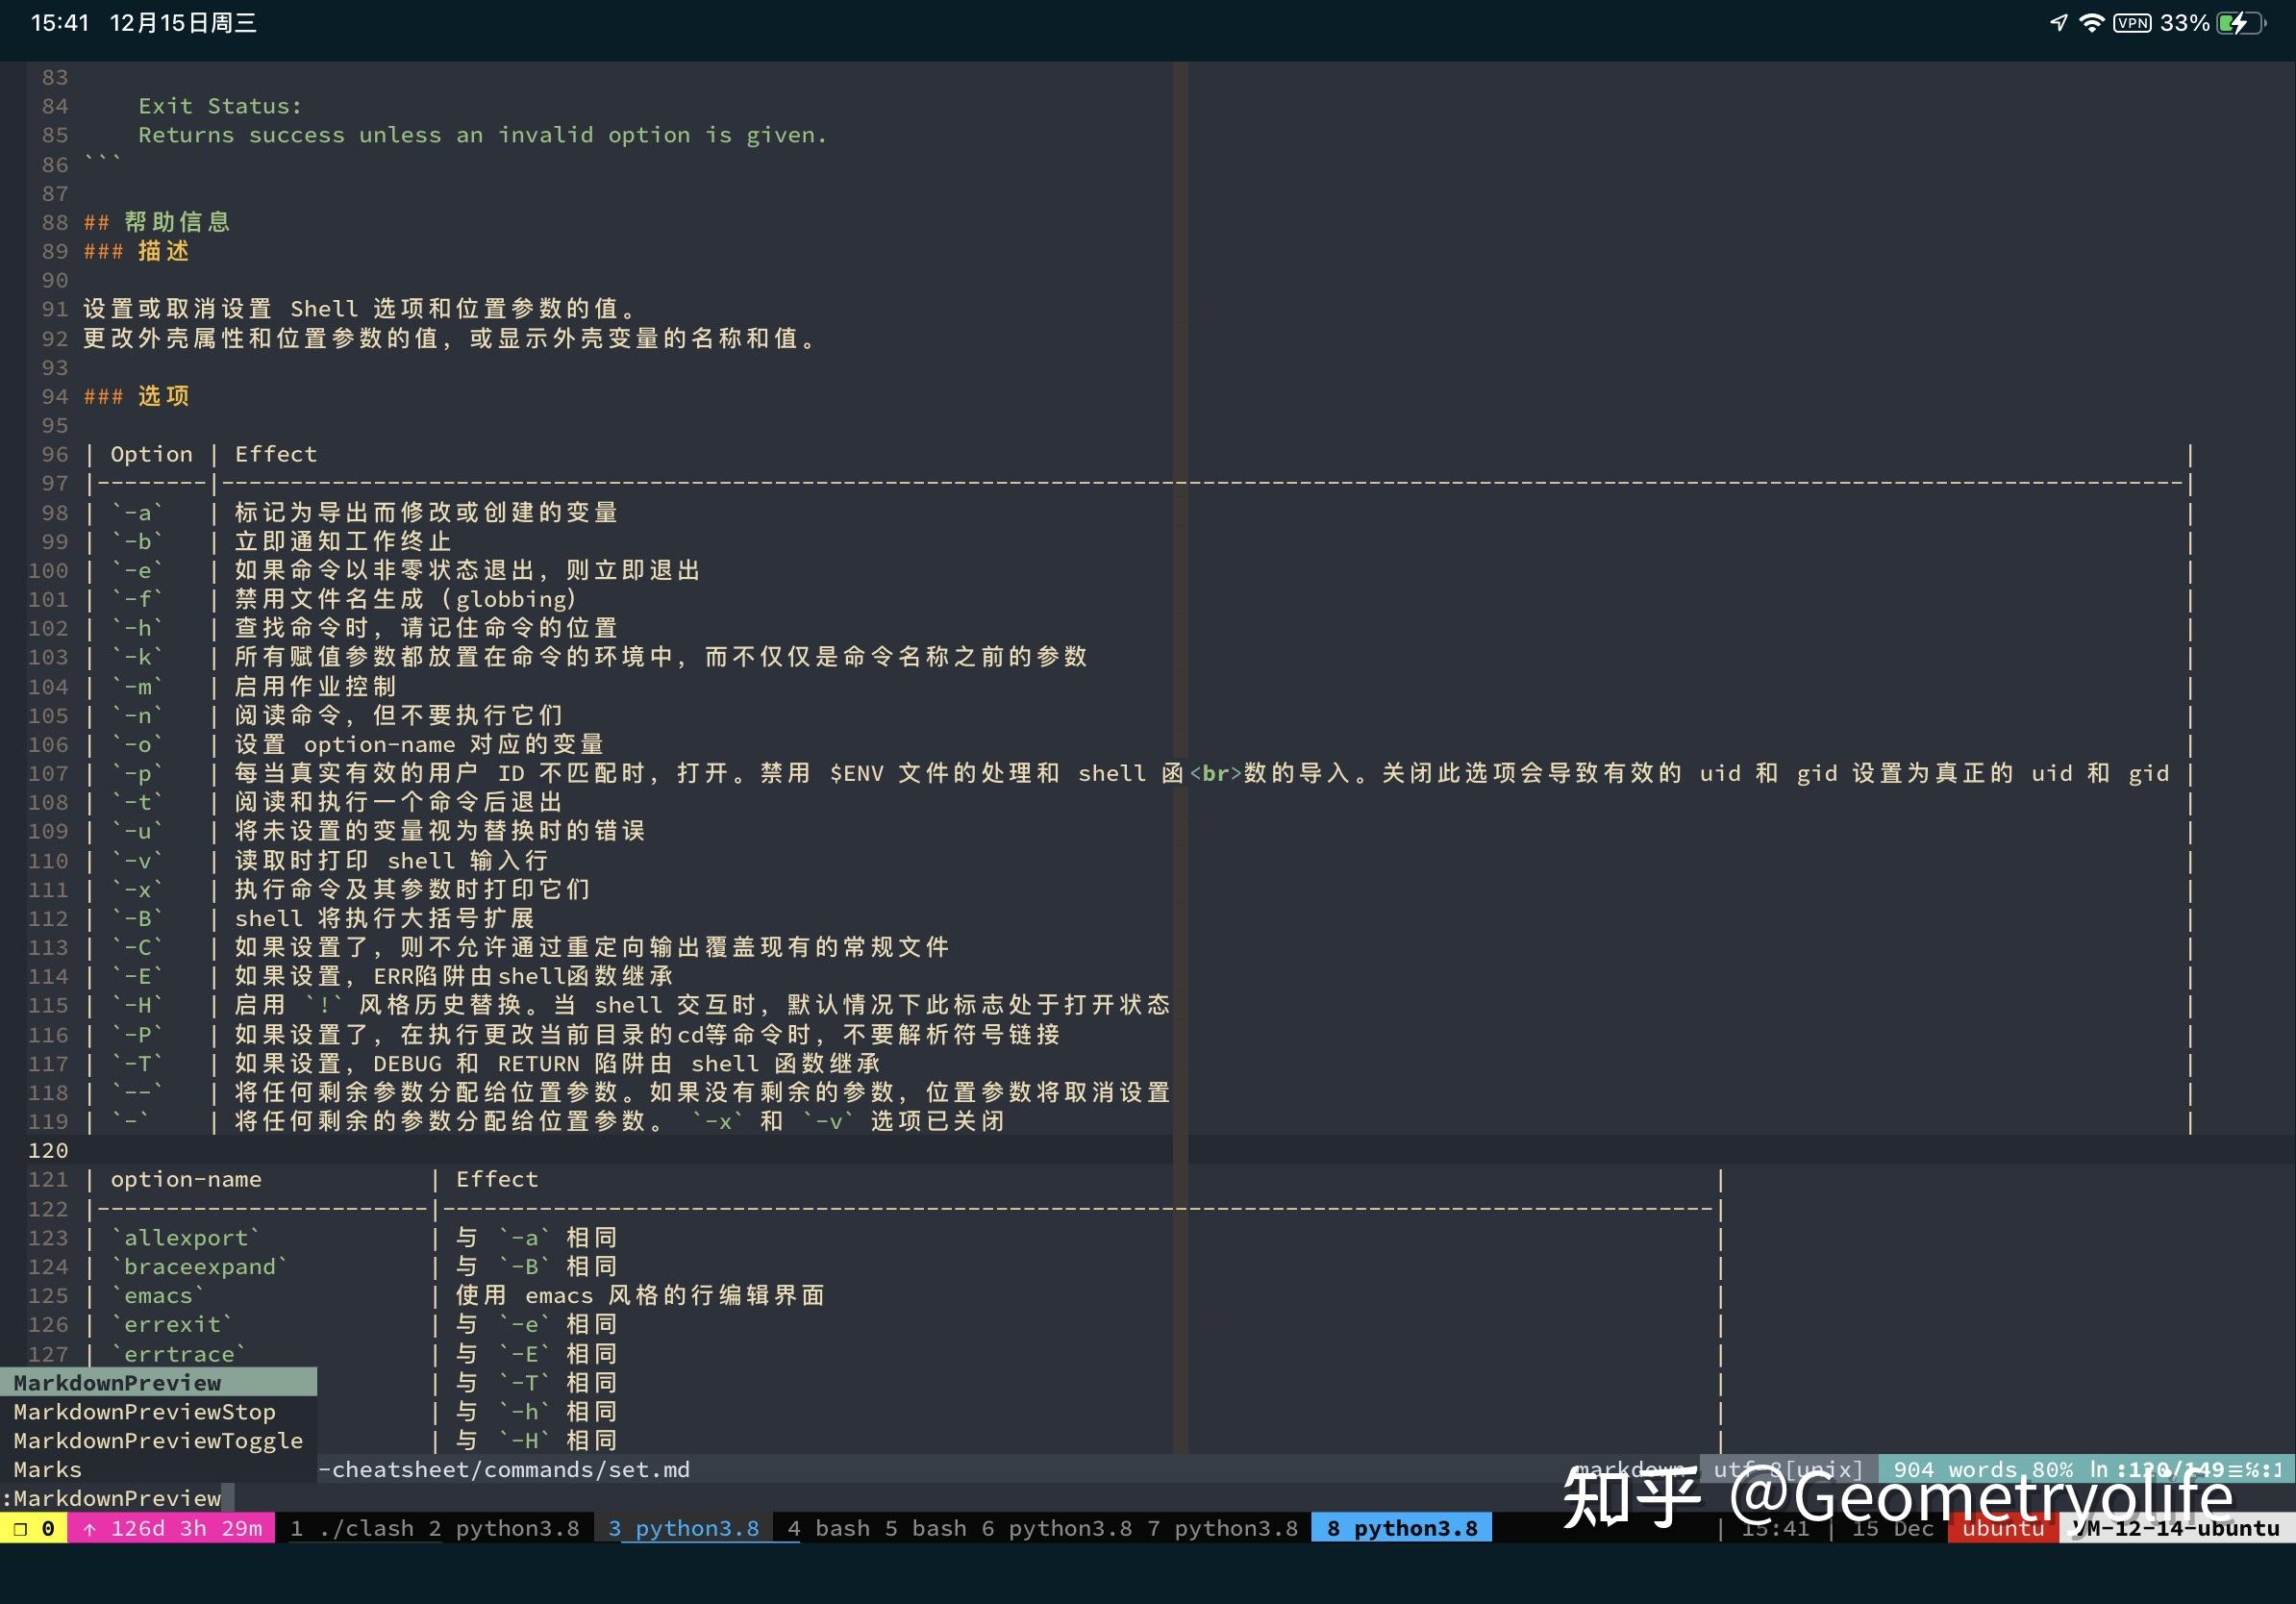Click the uptime segment '126d 3h 29m'
2296x1604 pixels.
click(172, 1528)
